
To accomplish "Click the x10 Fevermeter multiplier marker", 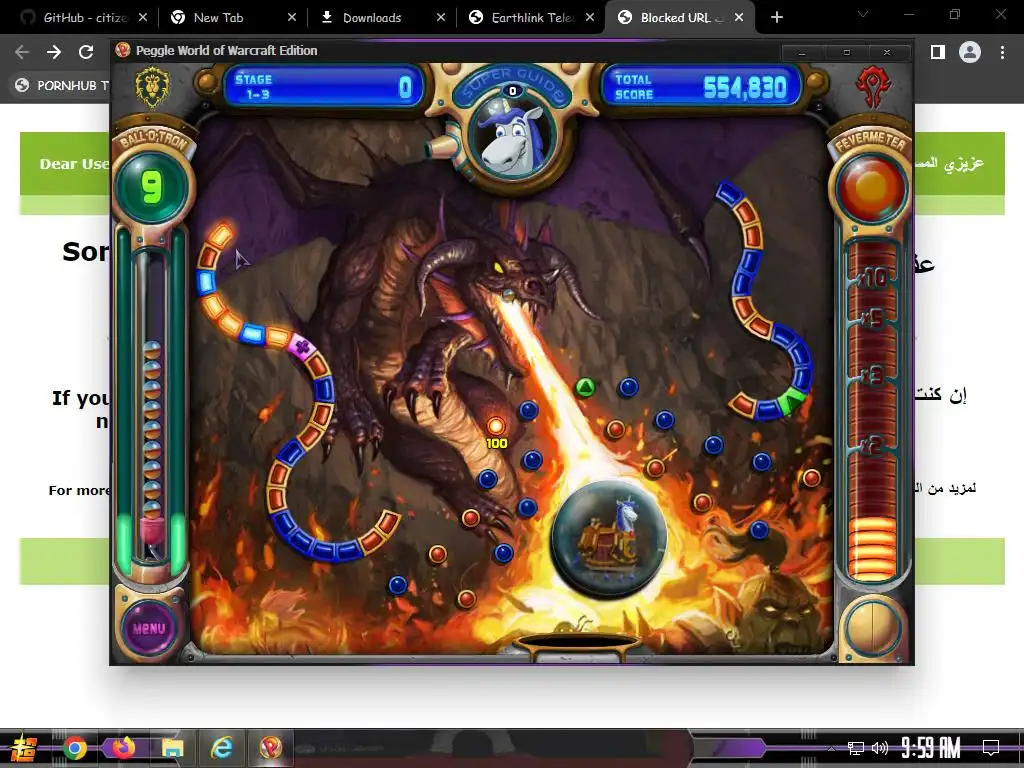I will 872,279.
